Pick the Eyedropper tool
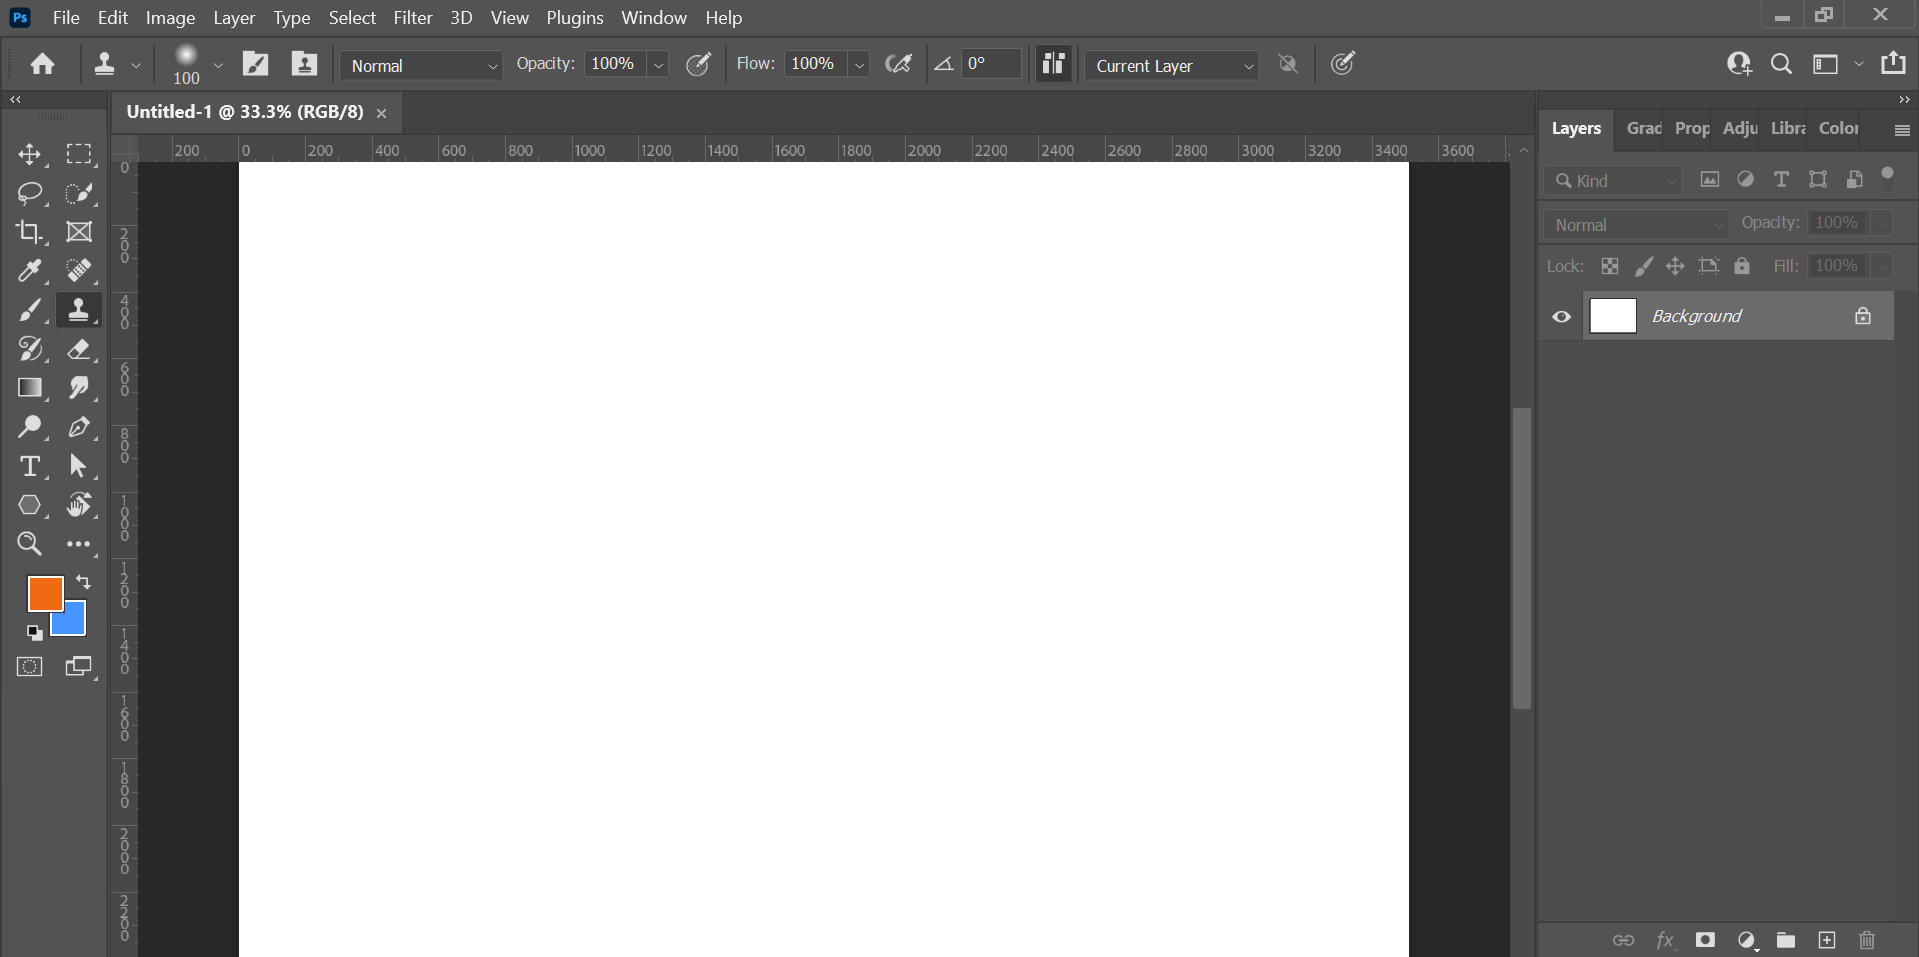 click(x=29, y=271)
